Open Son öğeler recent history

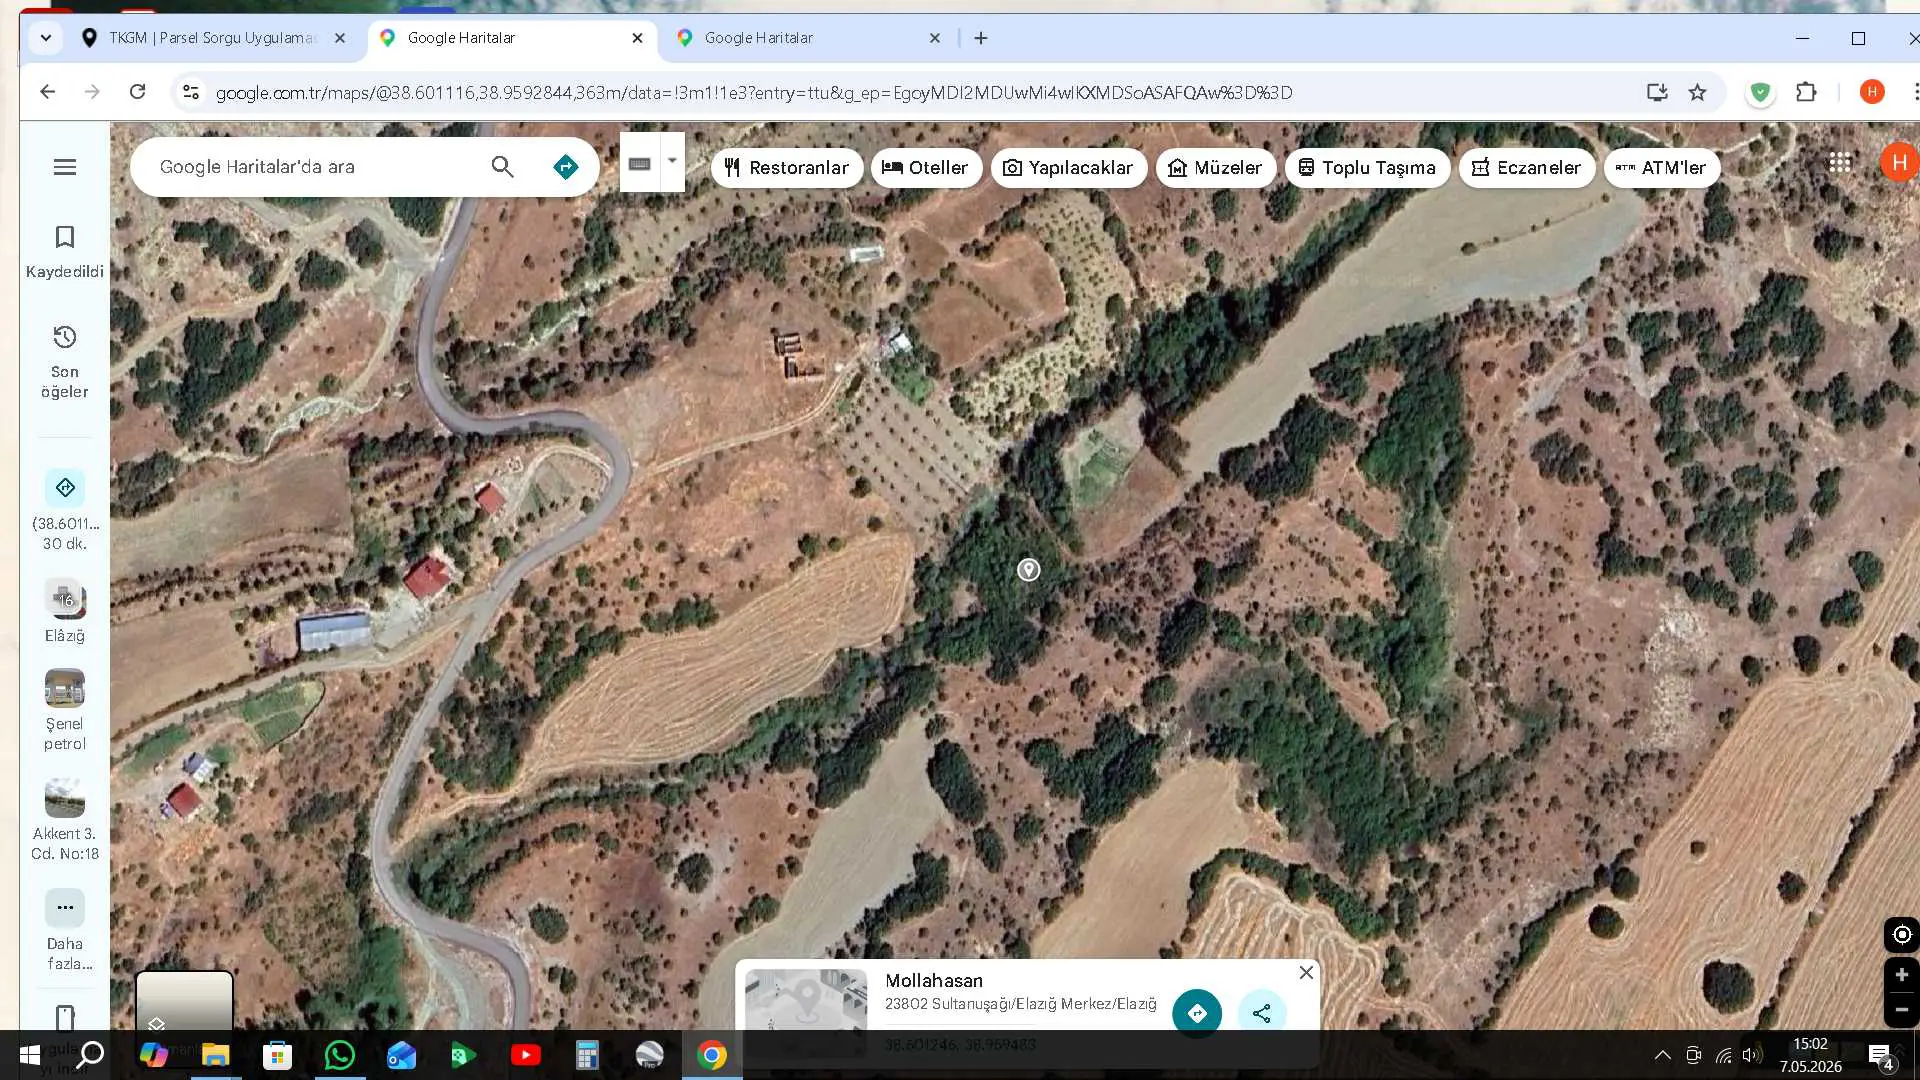65,361
